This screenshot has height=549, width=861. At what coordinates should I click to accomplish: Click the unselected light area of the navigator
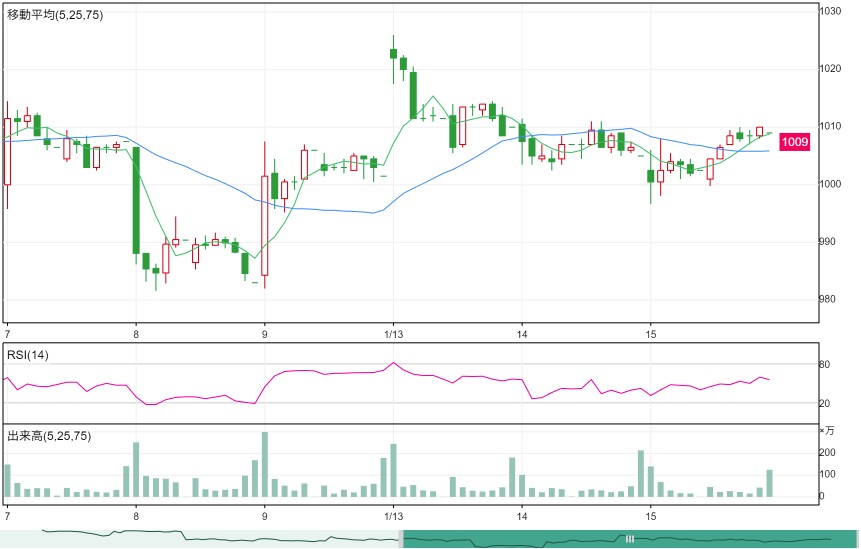(200, 539)
